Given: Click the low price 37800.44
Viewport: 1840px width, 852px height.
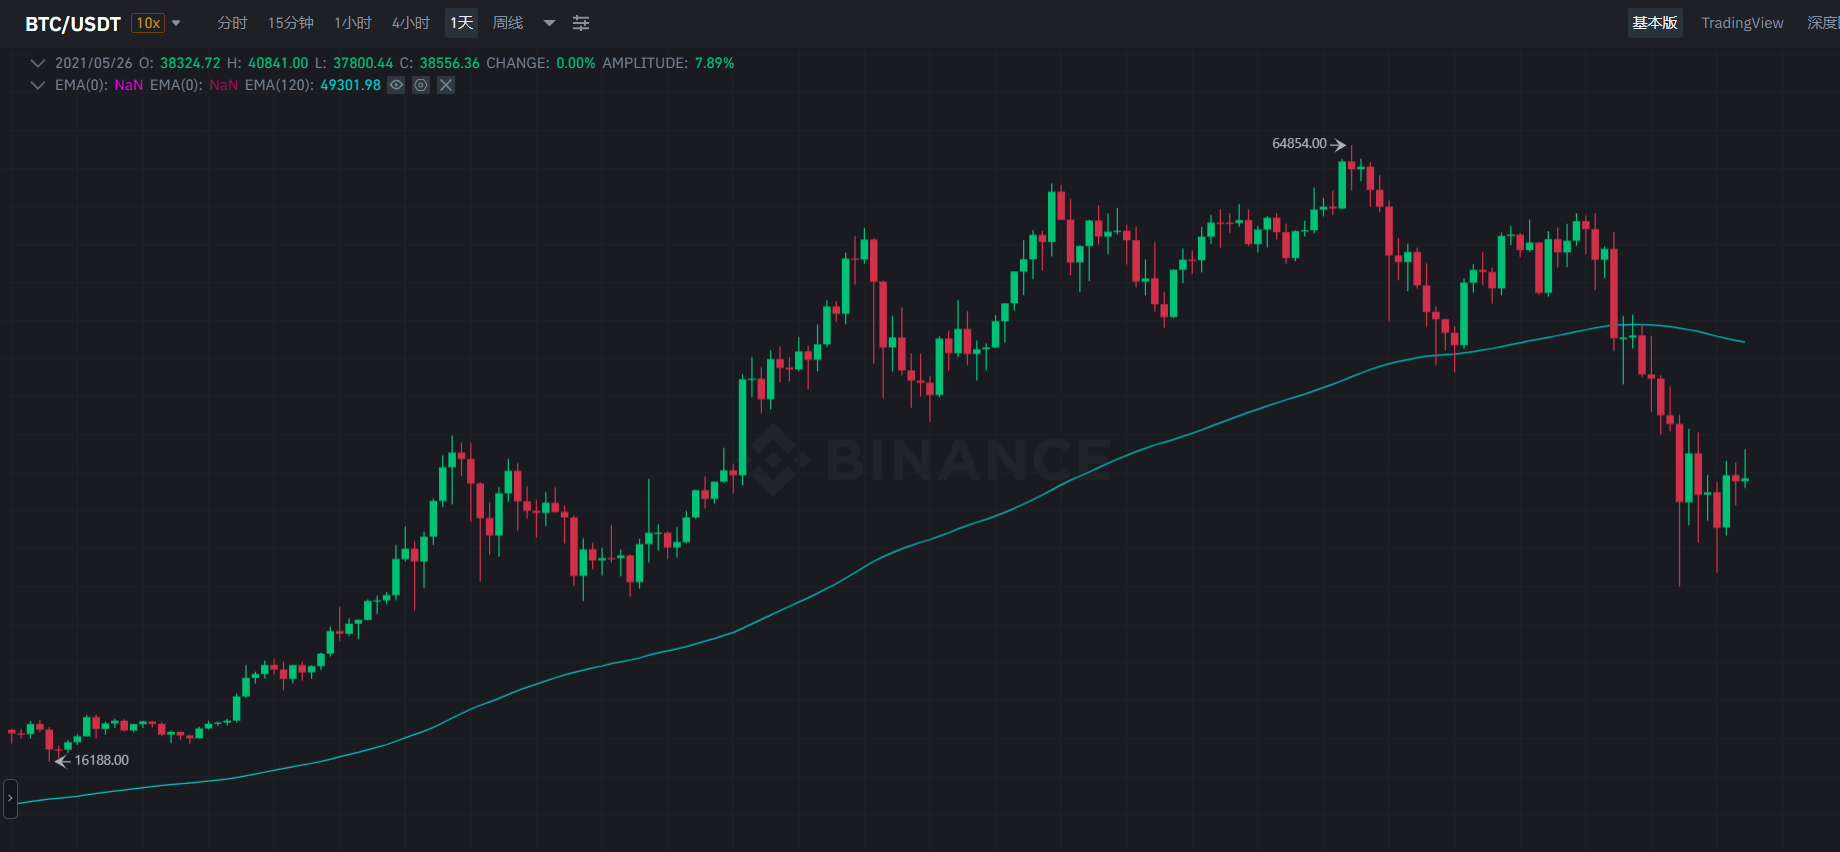Looking at the screenshot, I should pos(363,63).
